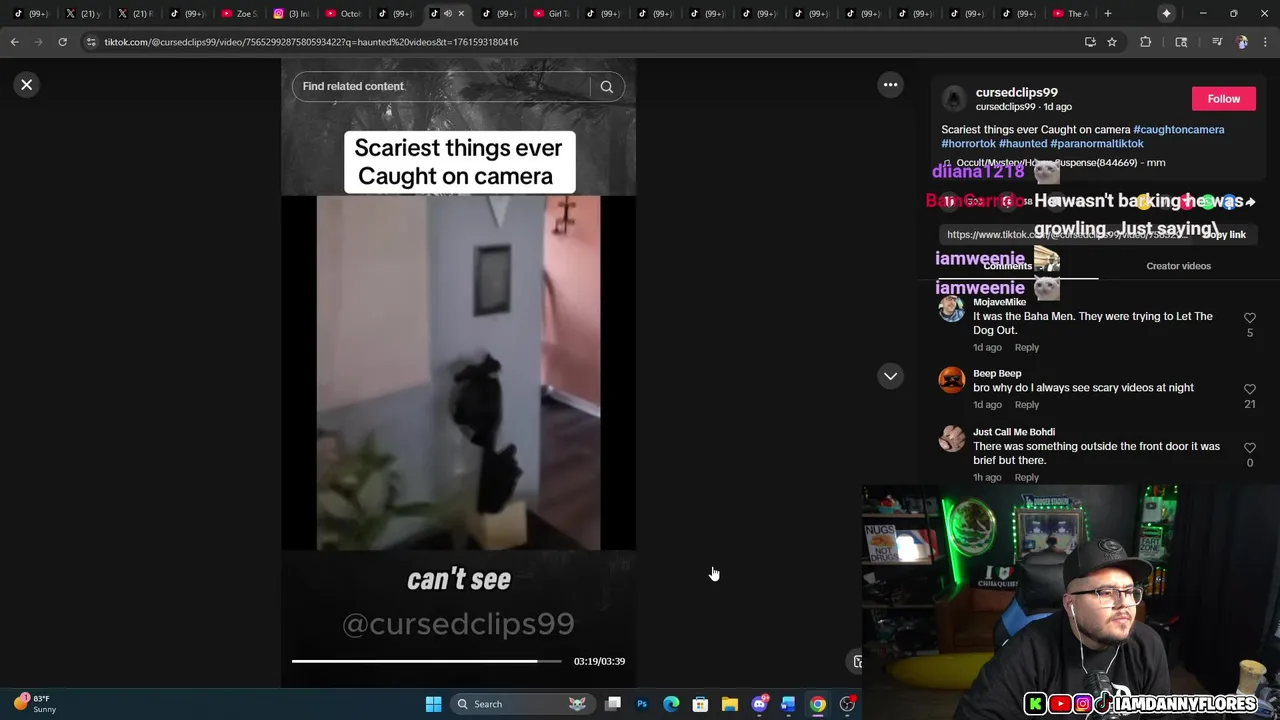Click the magnifier in Find related content

coord(606,87)
